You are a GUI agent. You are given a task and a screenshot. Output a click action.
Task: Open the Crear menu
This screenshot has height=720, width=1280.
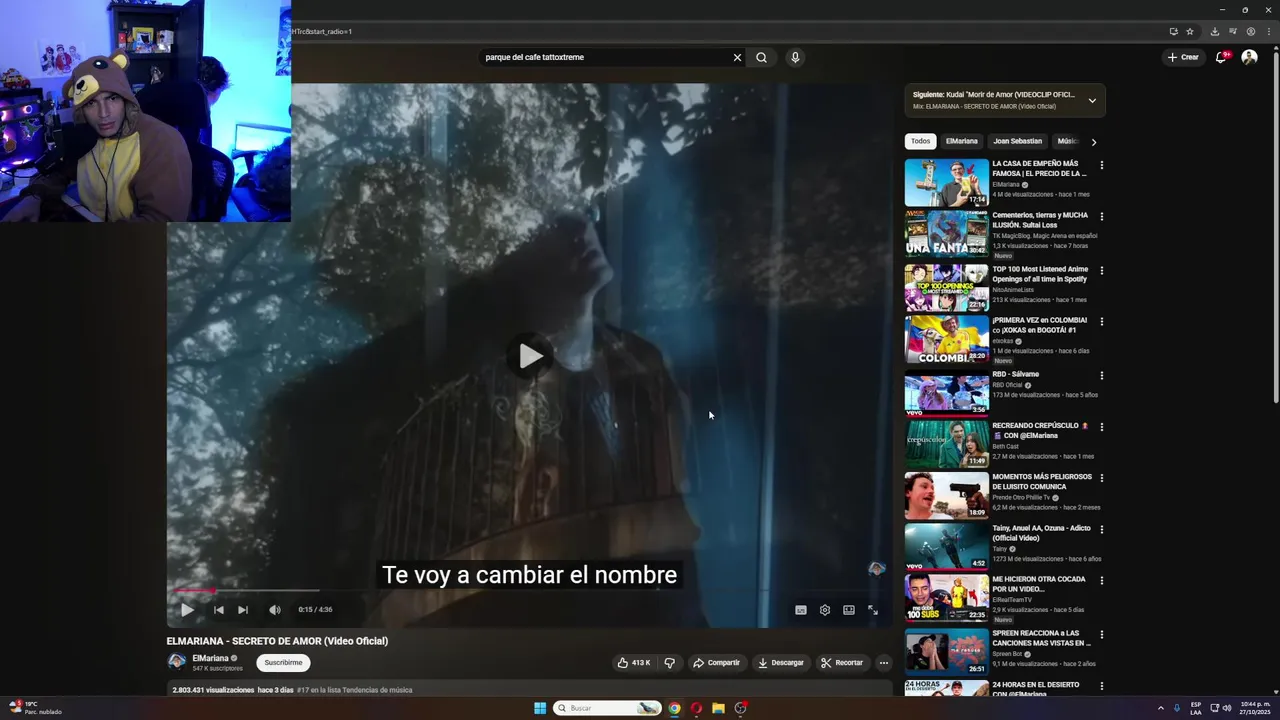1182,57
